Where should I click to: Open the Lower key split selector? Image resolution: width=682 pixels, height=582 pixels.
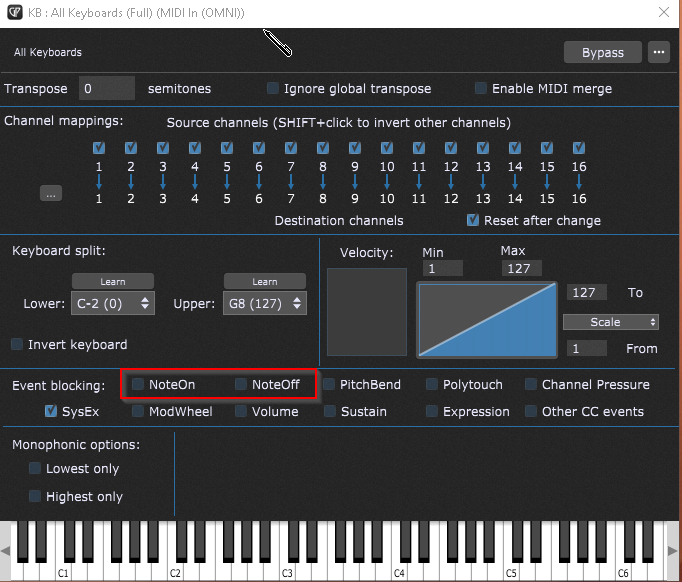(113, 303)
